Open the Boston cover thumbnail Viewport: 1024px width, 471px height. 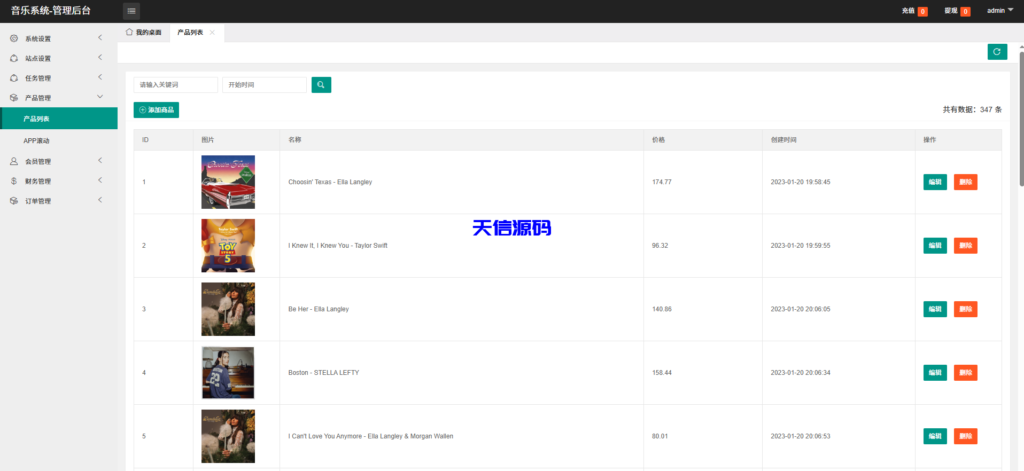(x=228, y=372)
